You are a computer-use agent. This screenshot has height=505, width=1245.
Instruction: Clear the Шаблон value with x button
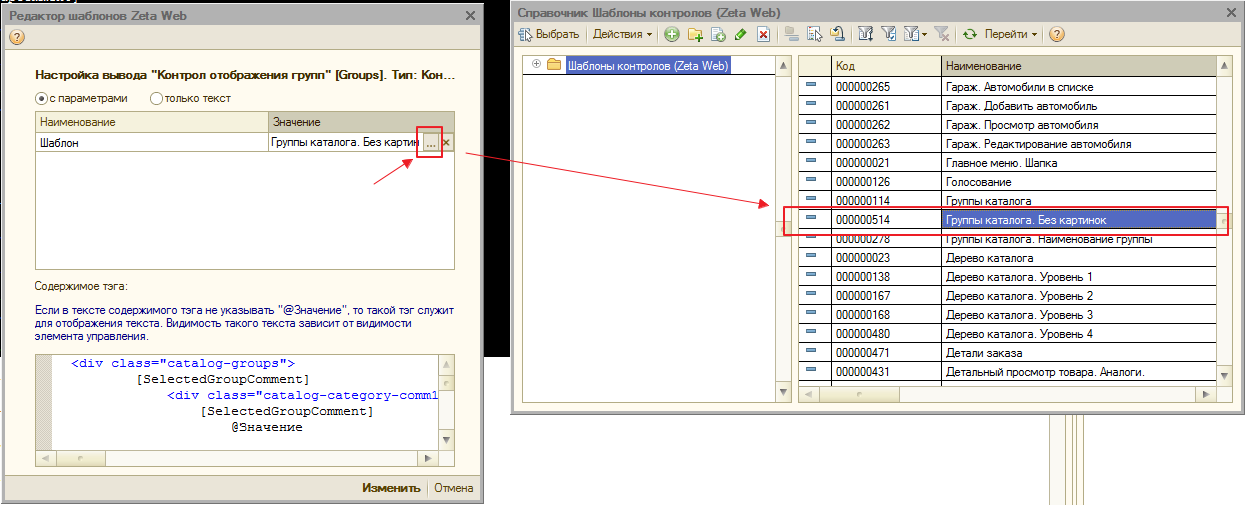(447, 143)
